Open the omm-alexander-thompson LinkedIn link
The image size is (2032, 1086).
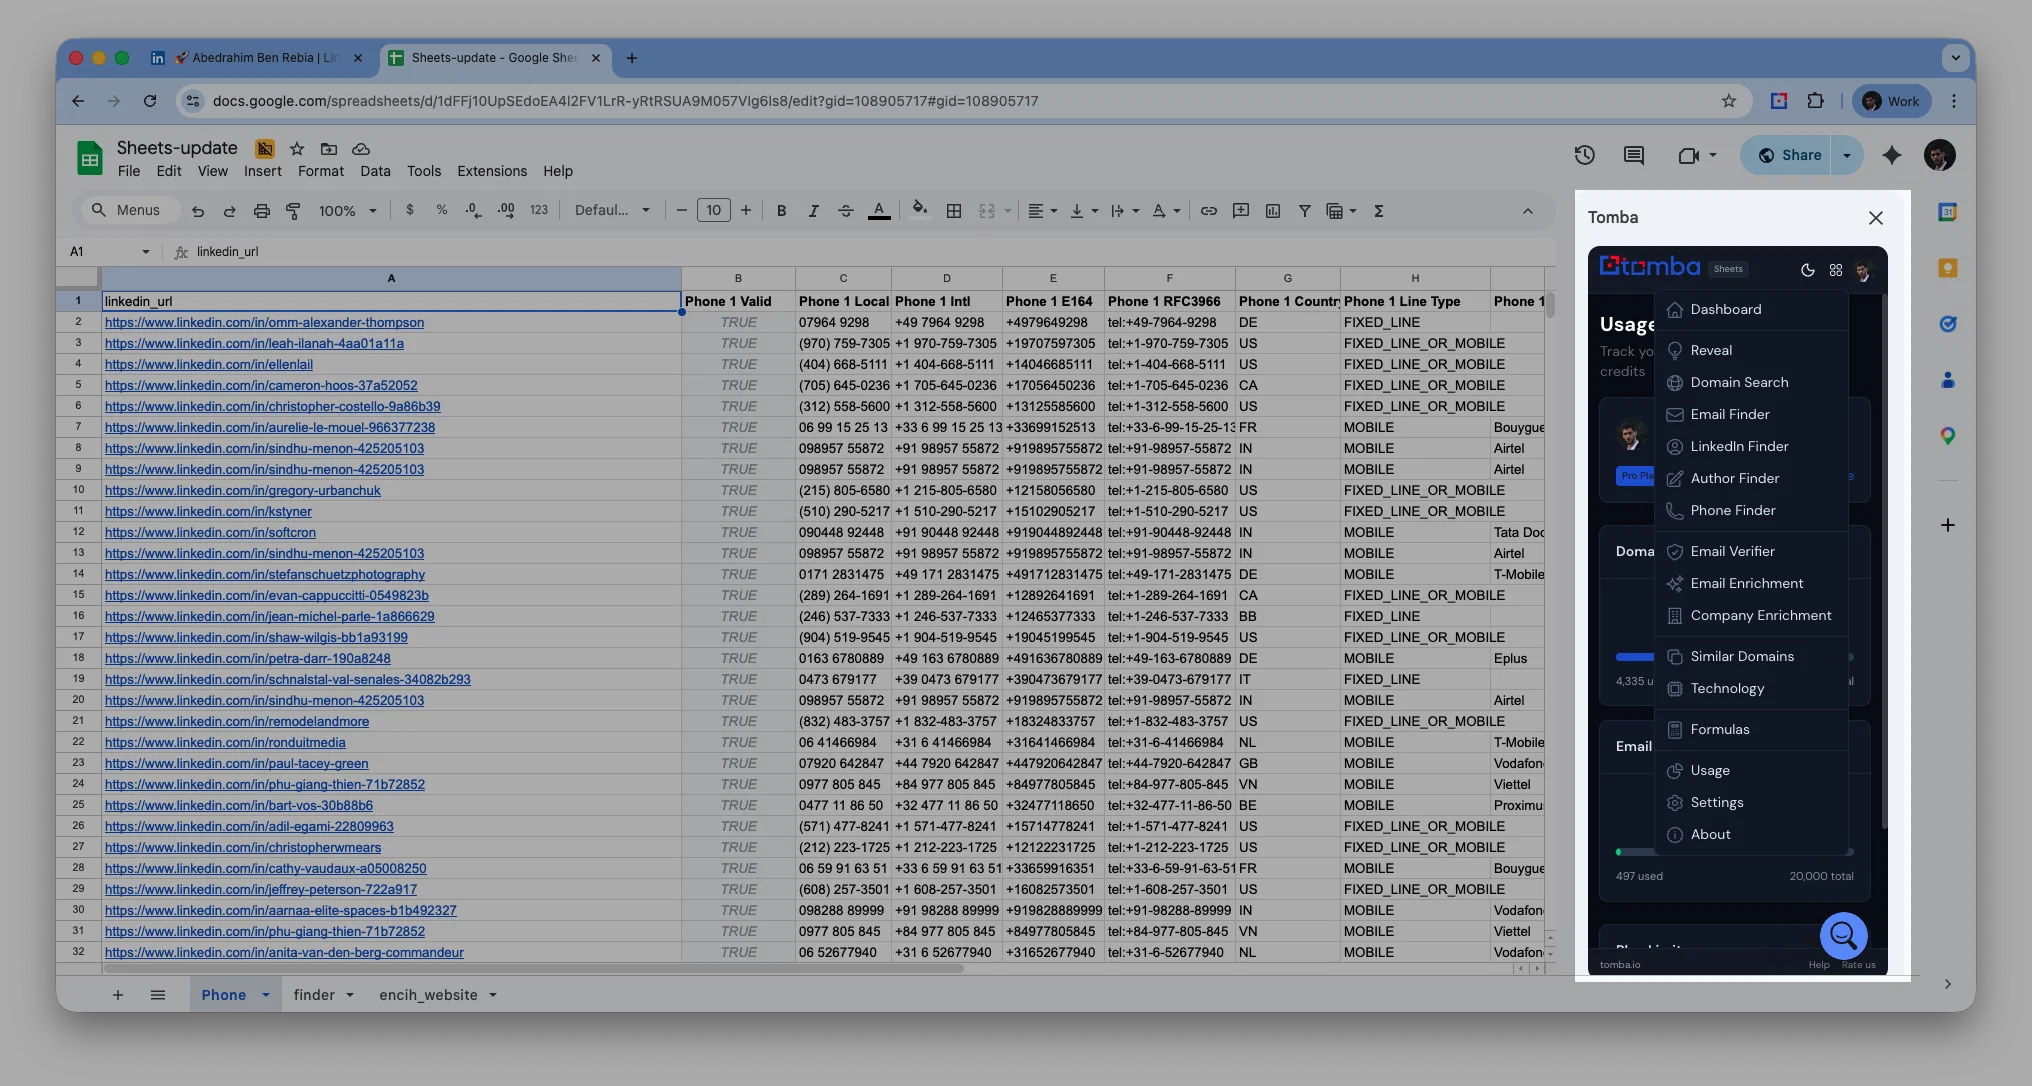click(x=264, y=323)
